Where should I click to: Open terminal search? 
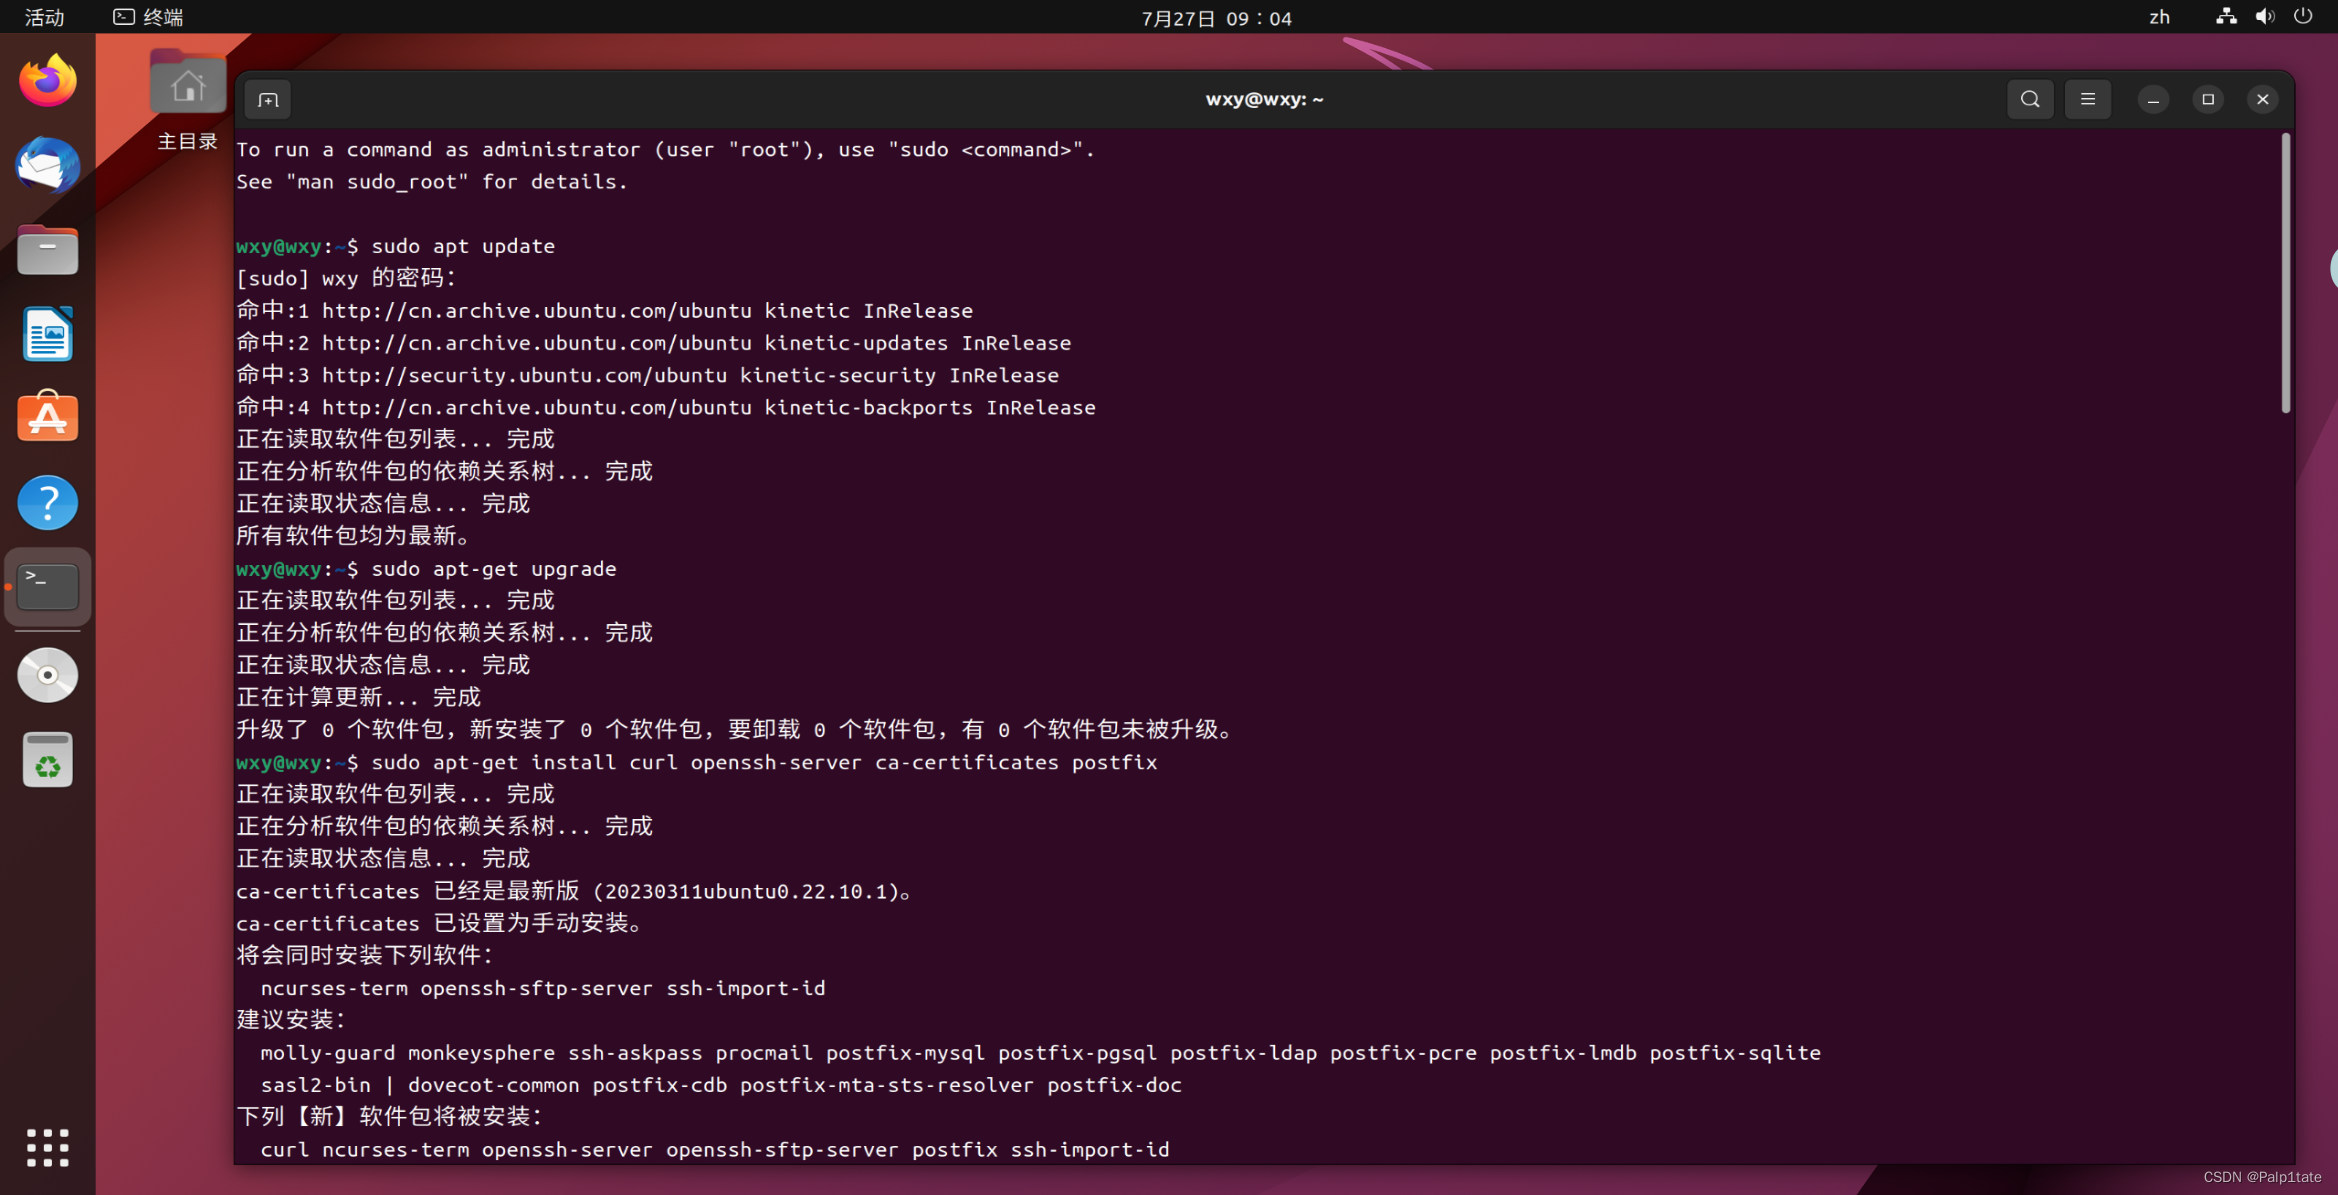tap(2030, 99)
